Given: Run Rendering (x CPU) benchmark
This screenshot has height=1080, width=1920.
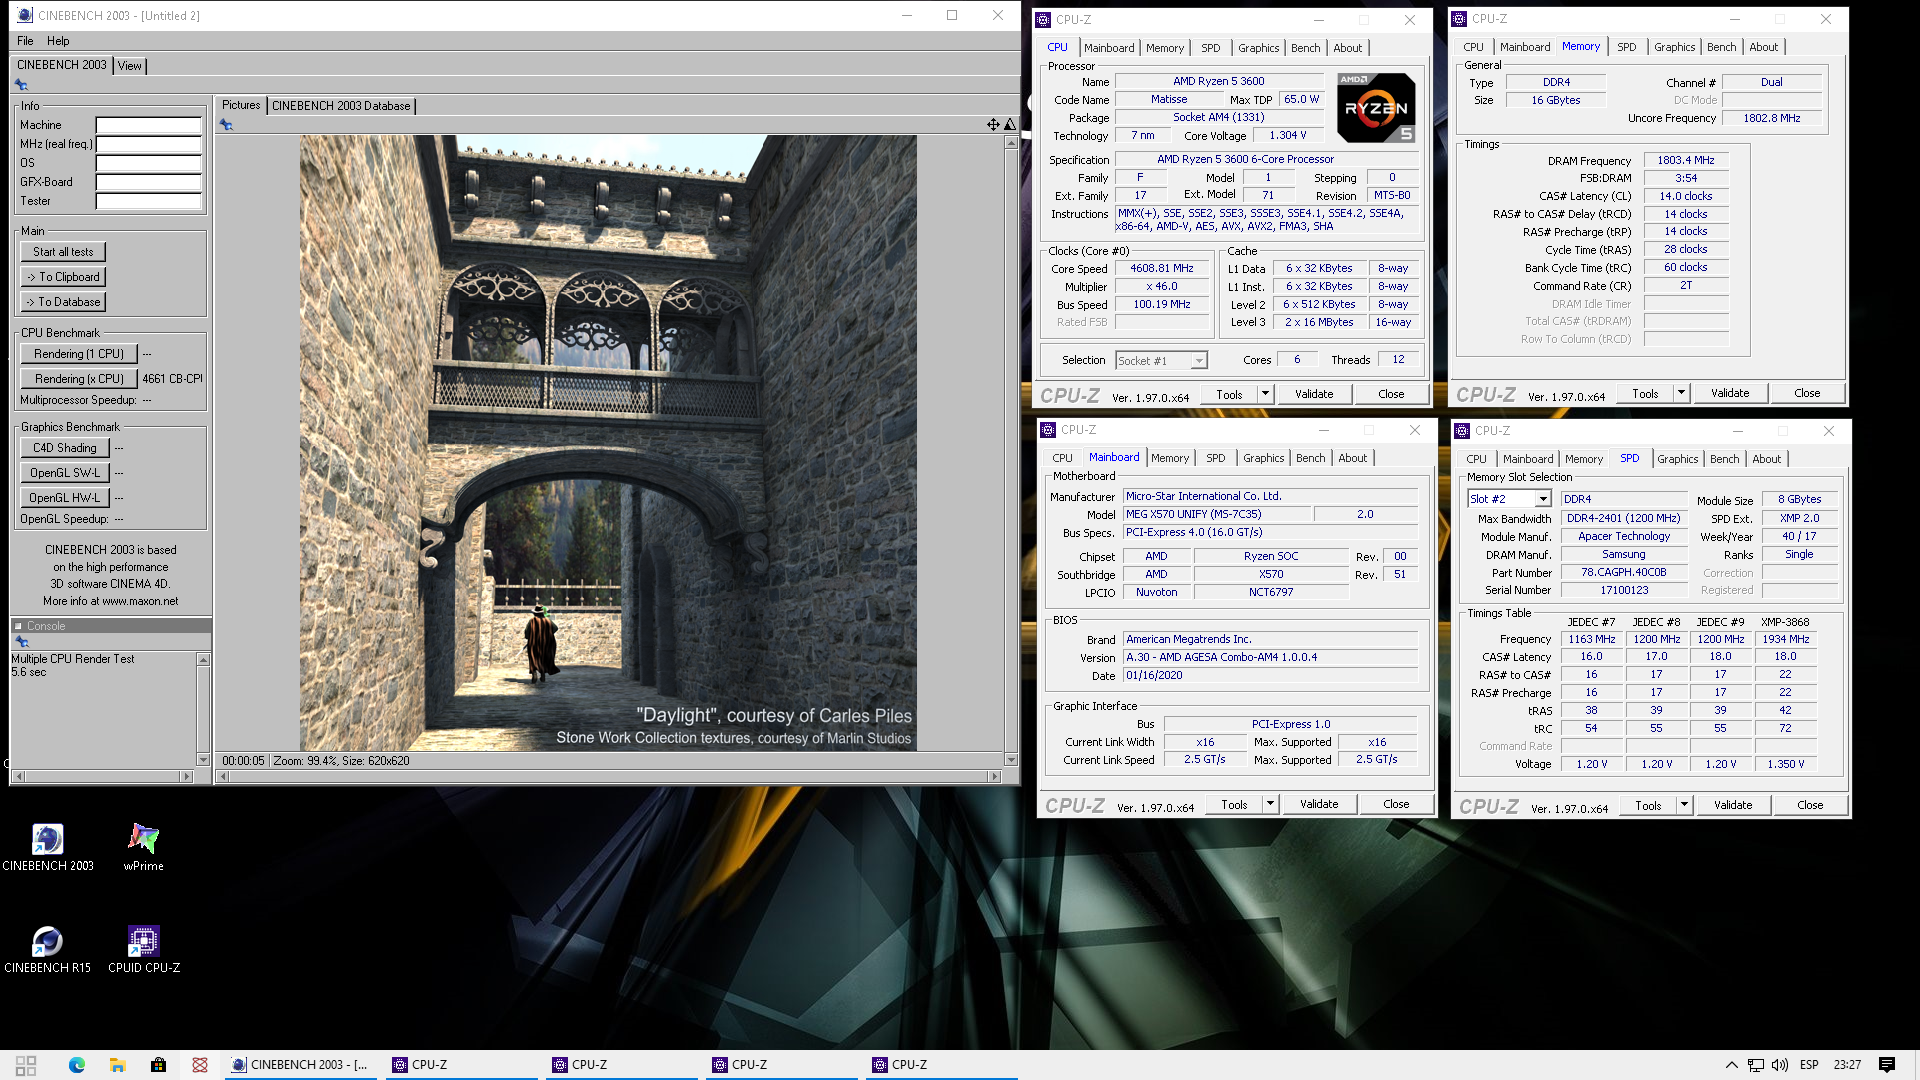Looking at the screenshot, I should coord(79,379).
